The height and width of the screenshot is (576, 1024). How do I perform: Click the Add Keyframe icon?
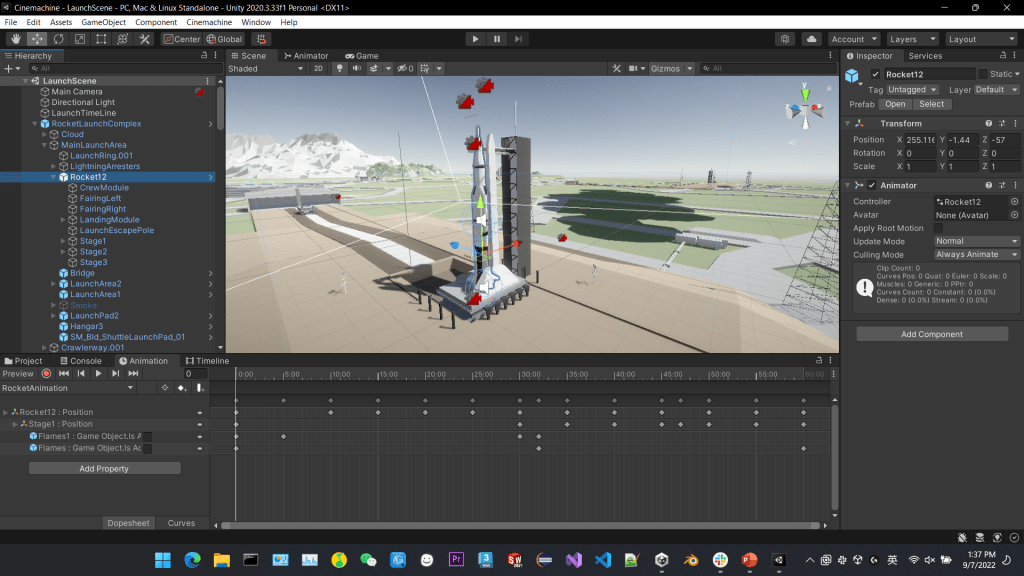point(181,388)
